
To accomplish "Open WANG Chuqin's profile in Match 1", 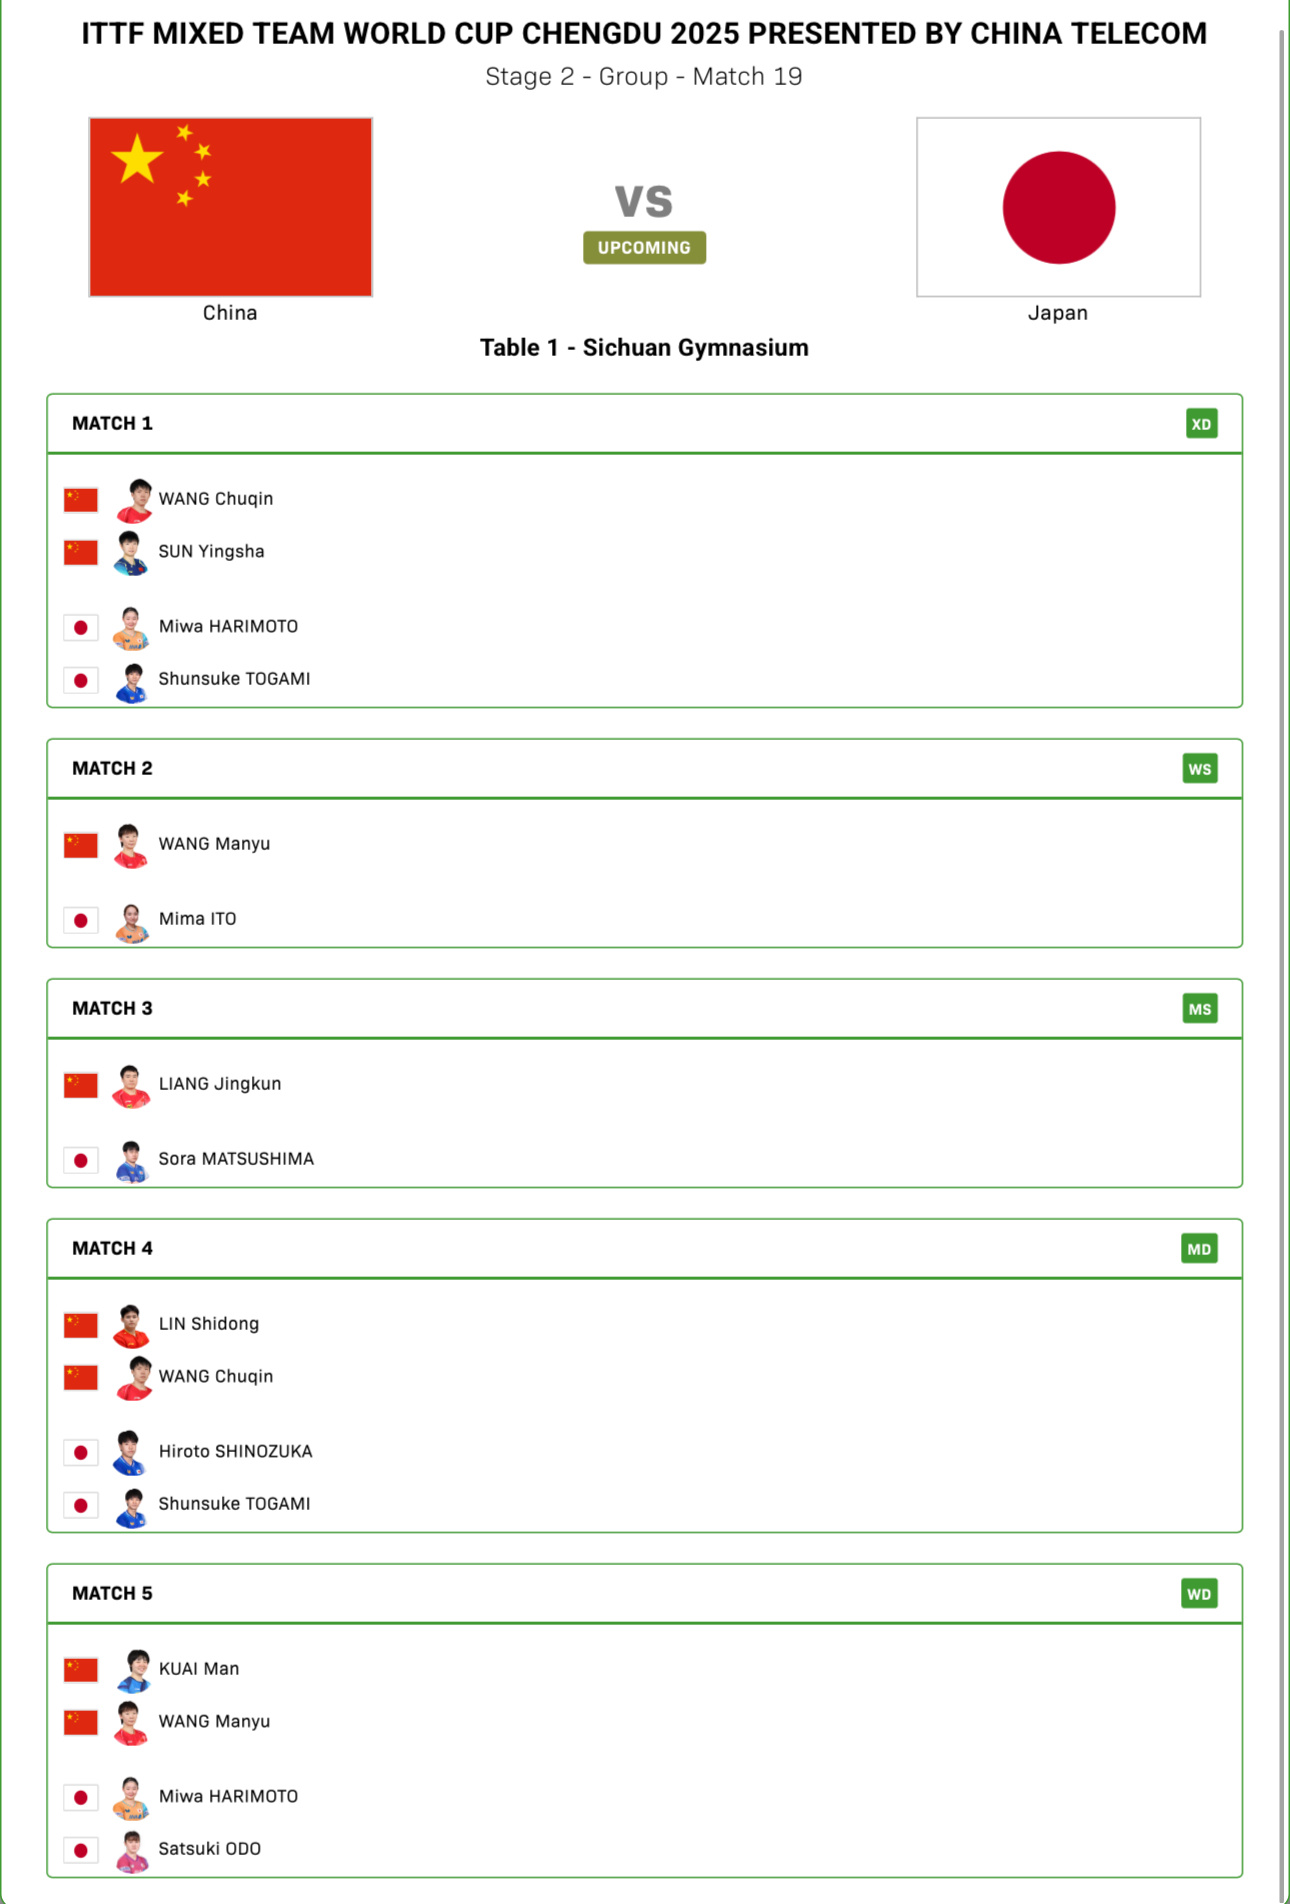I will (x=216, y=499).
